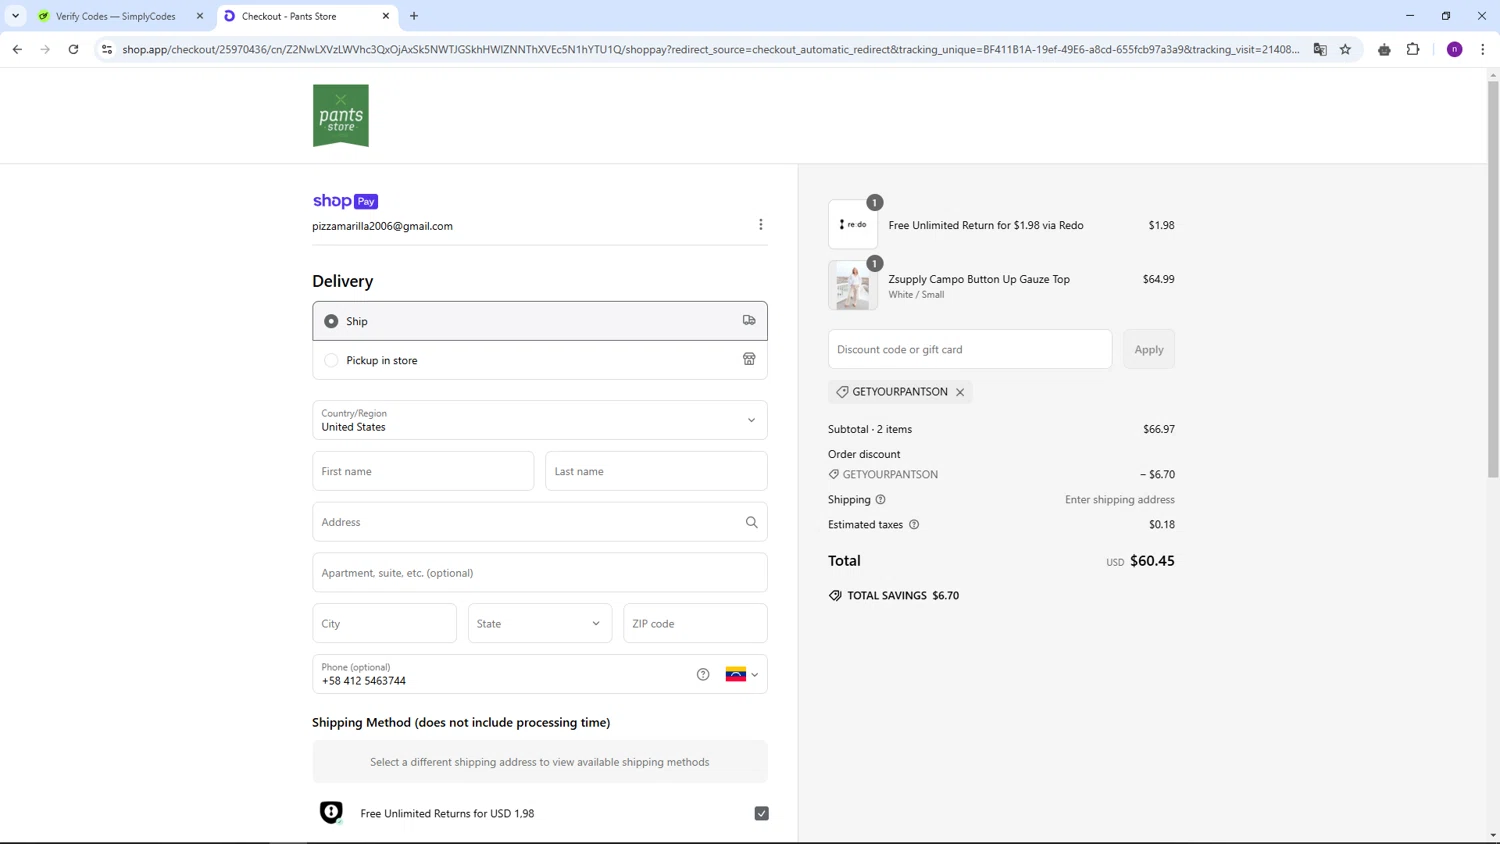
Task: Go forward to next page
Action: coord(45,49)
